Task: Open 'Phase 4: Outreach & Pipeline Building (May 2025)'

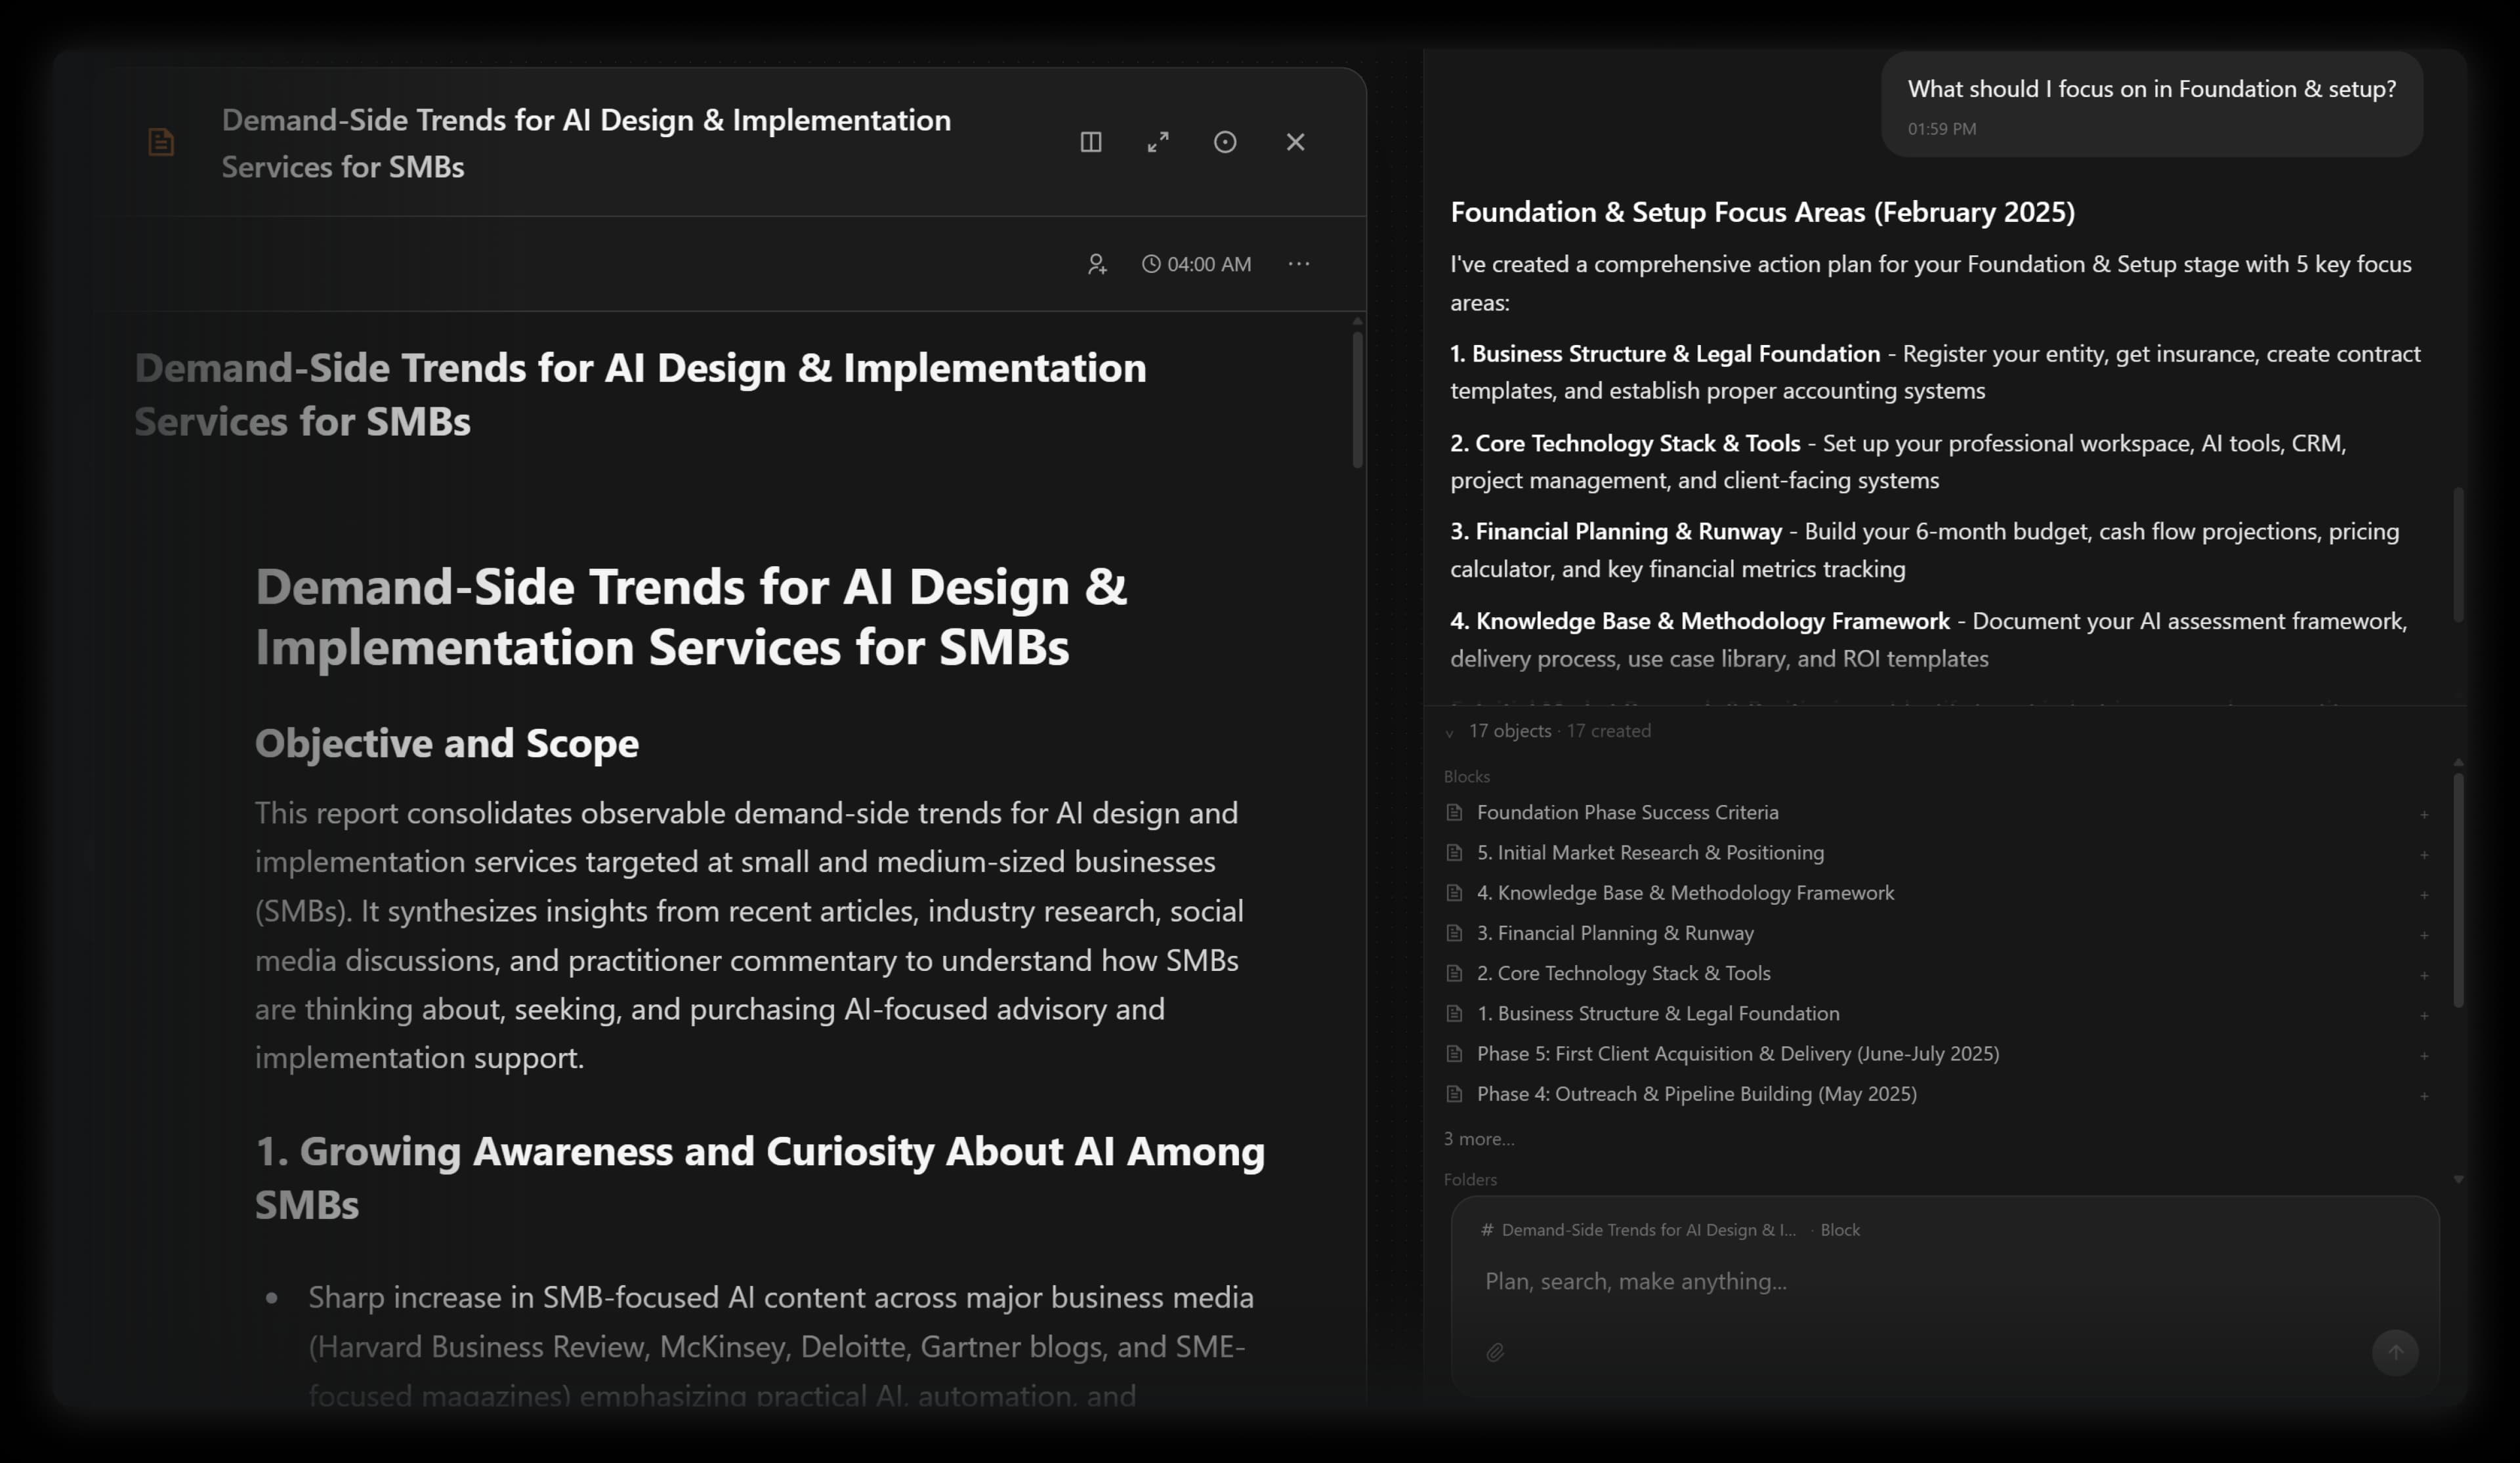Action: pos(1696,1093)
